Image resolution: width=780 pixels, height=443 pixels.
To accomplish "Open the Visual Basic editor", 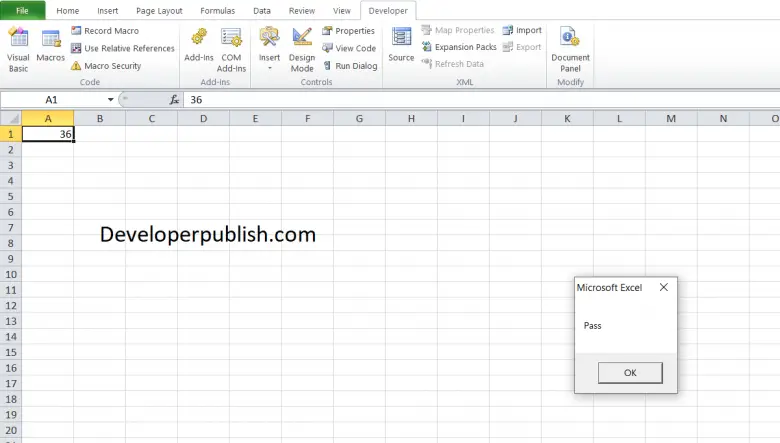I will tap(18, 48).
